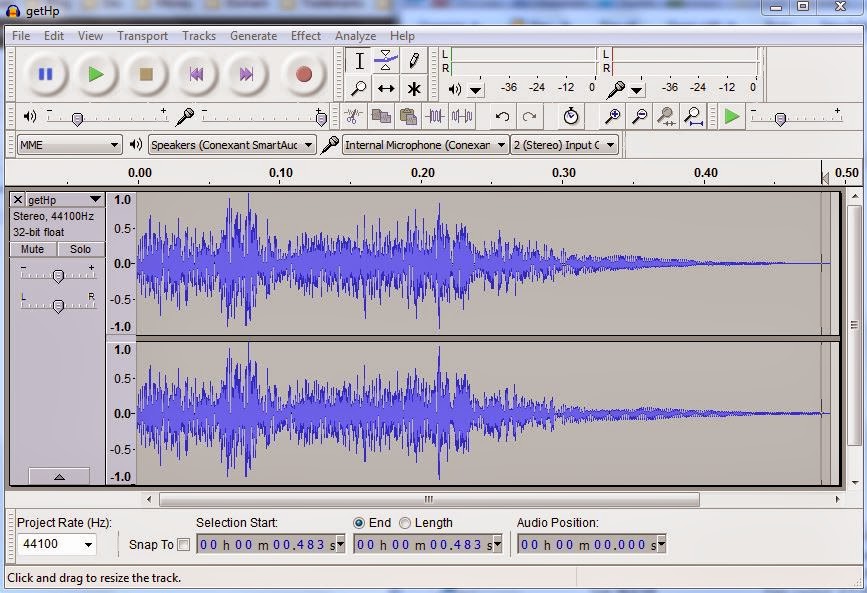Screen dimensions: 867x593
Task: Select the Envelope tool
Action: coord(385,61)
